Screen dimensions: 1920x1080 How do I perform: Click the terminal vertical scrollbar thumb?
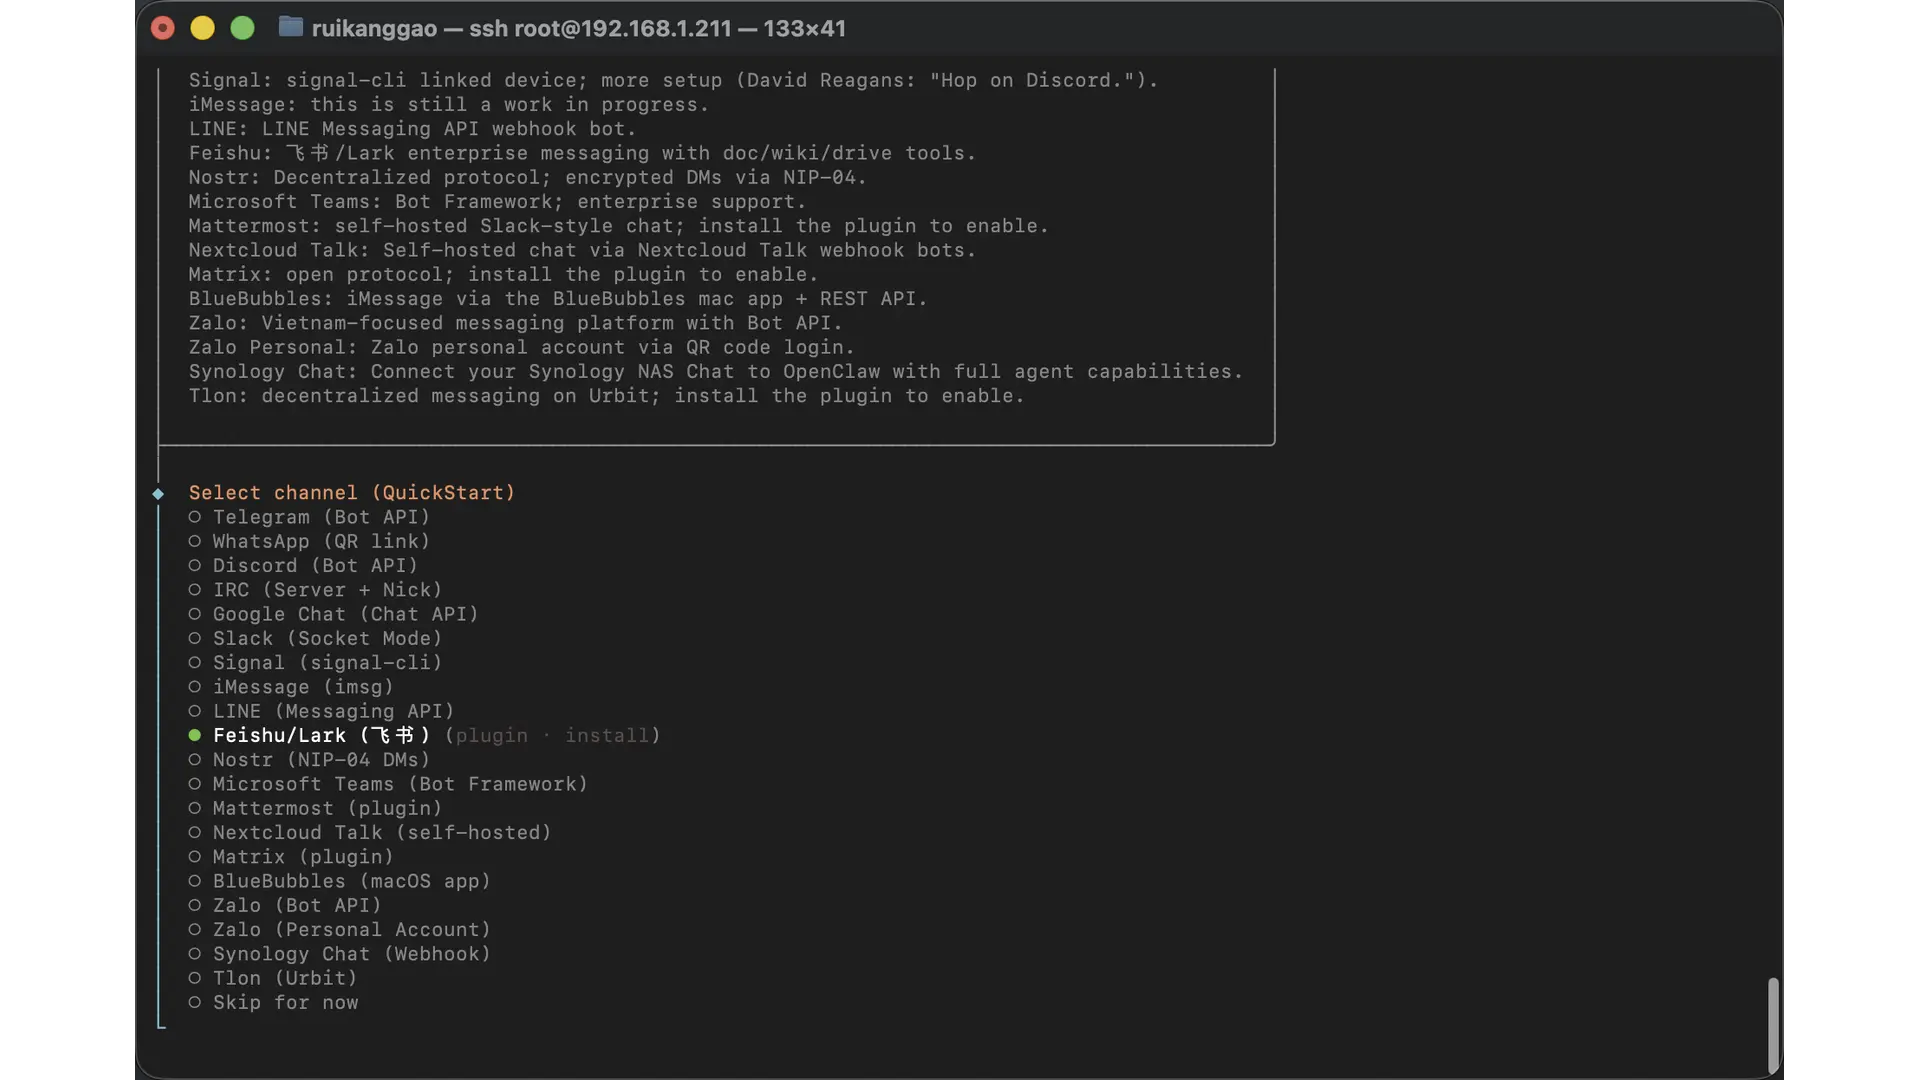click(x=1773, y=1024)
